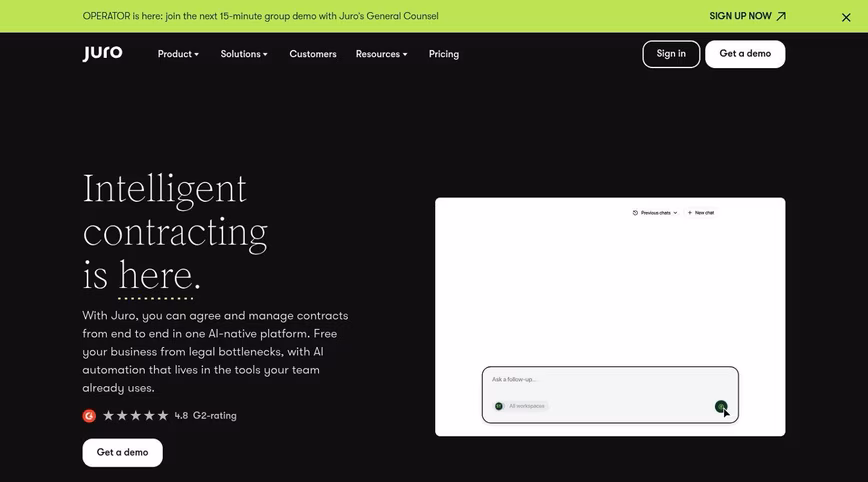Expand the Solutions dropdown menu
The width and height of the screenshot is (868, 482).
click(x=244, y=54)
